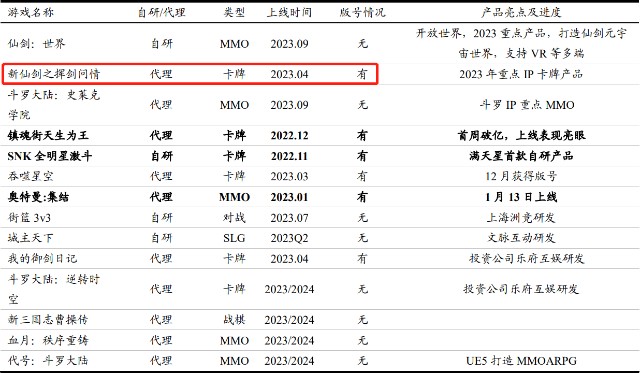Image resolution: width=640 pixels, height=373 pixels.
Task: Click the 2022.12 launch date
Action: (289, 135)
